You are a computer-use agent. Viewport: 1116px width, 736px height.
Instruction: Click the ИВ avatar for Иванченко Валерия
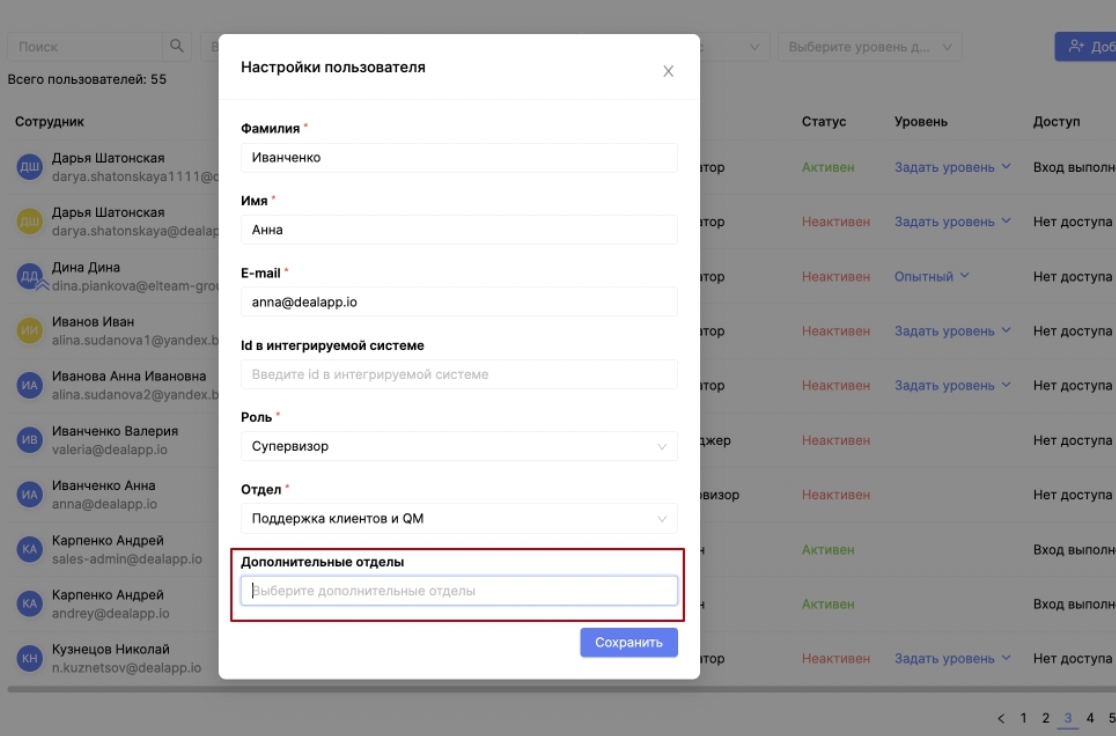pos(30,440)
